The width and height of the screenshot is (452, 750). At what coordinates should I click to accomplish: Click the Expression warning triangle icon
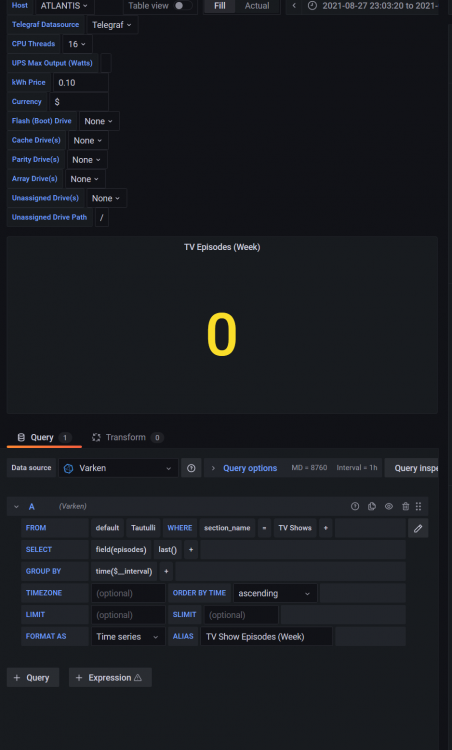tap(138, 678)
